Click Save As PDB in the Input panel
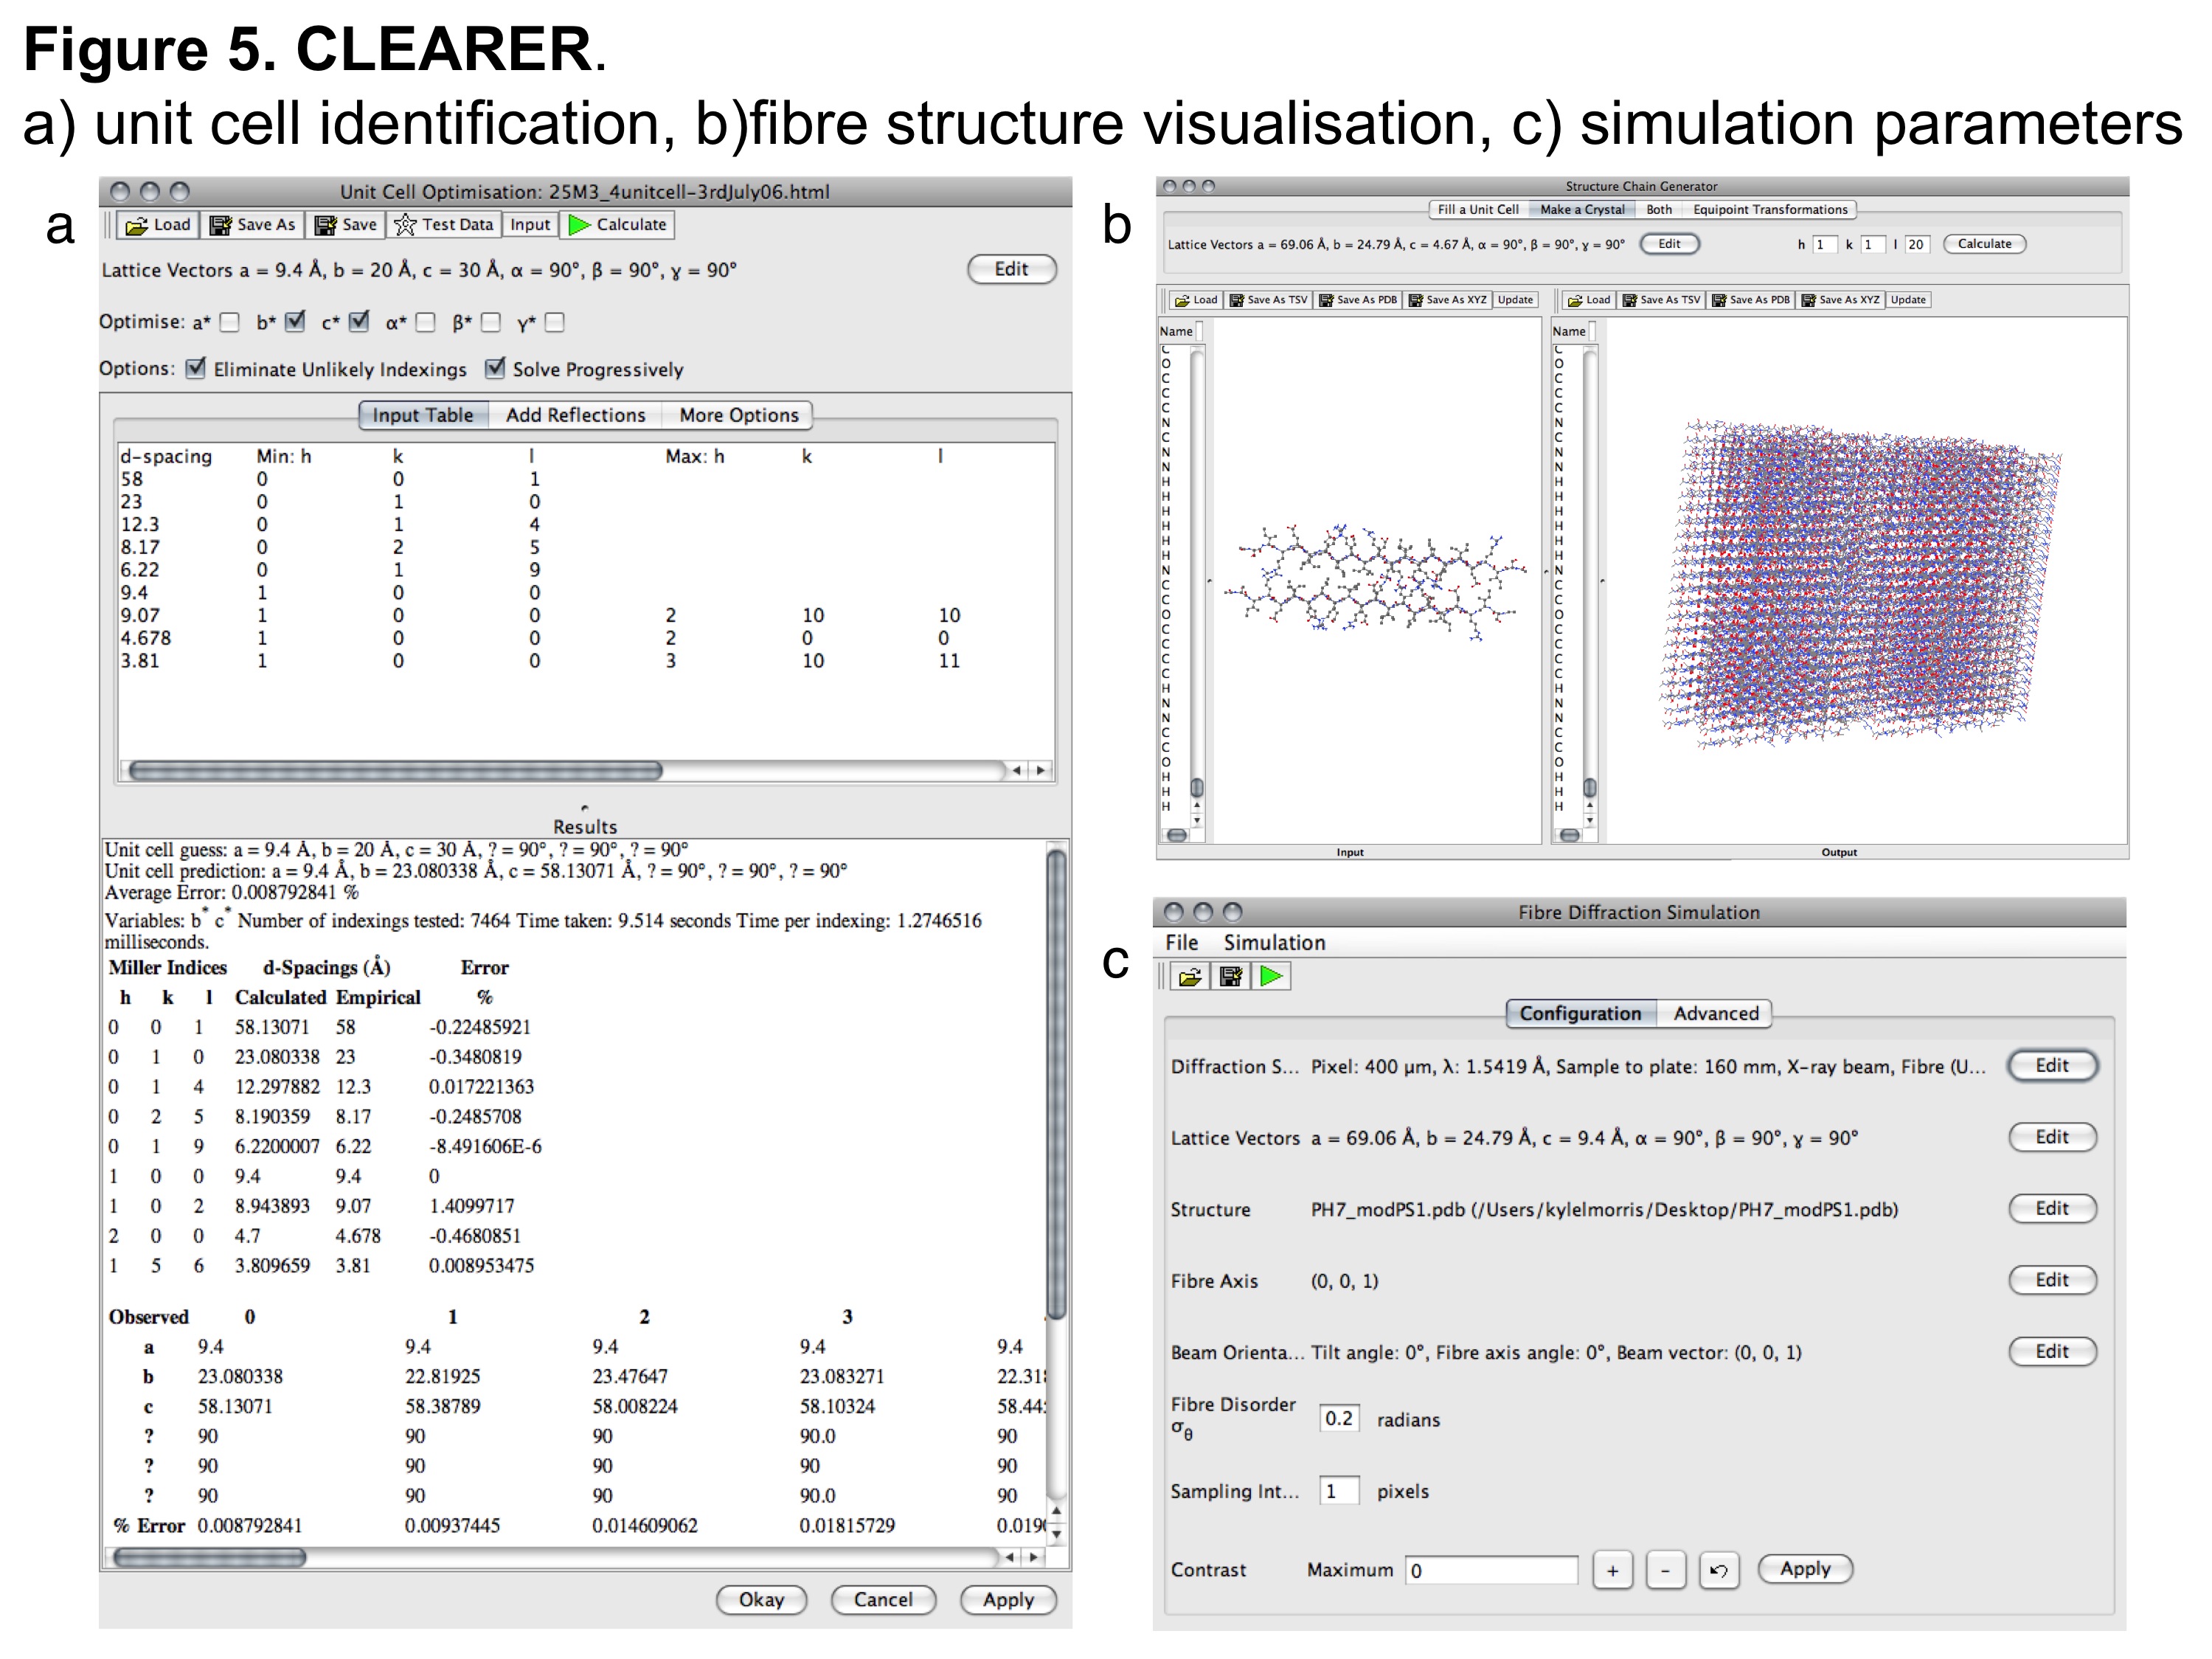Screen dimensions: 2212x1659 coord(1357,300)
